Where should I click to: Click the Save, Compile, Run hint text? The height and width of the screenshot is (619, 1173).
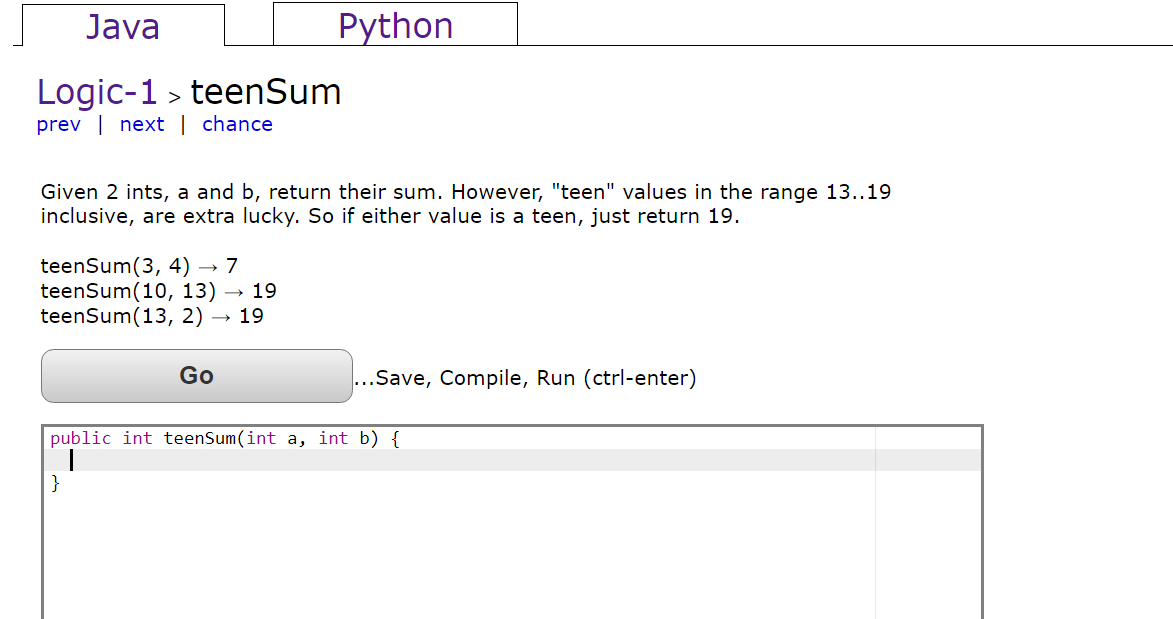coord(525,378)
